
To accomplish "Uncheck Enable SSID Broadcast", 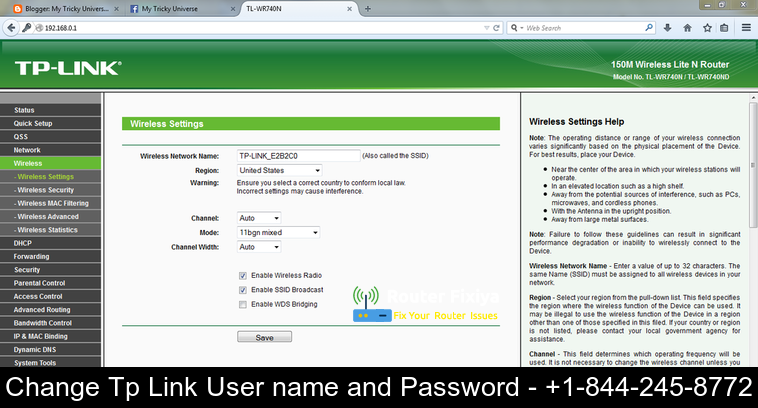I will click(243, 290).
